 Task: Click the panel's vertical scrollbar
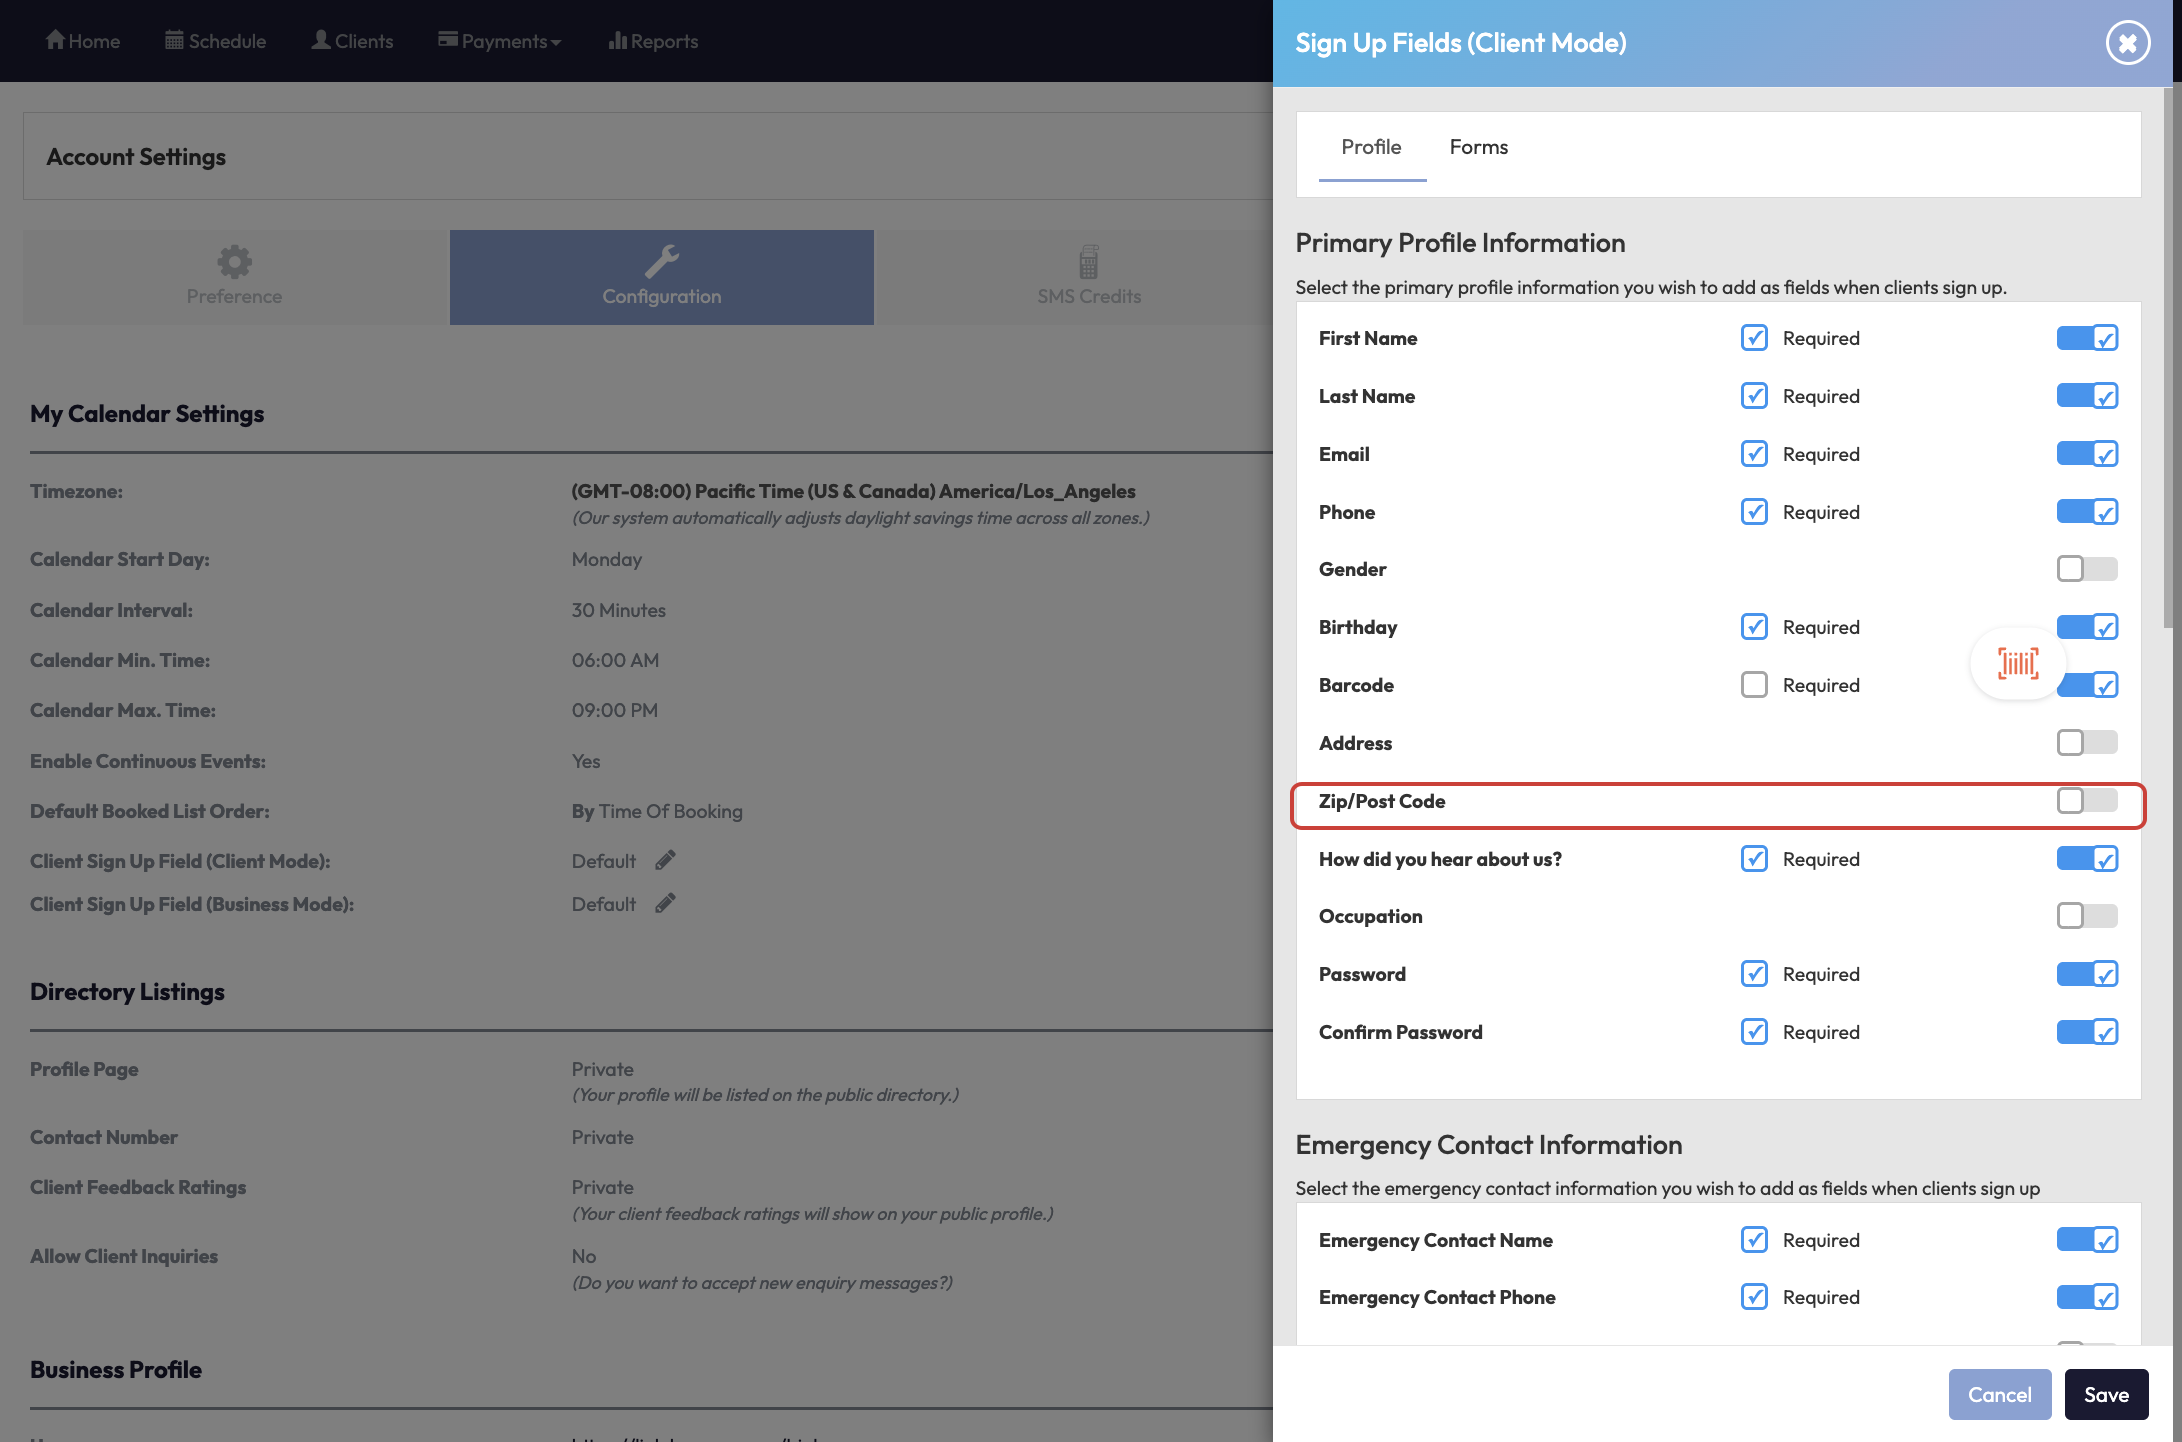tap(2167, 360)
